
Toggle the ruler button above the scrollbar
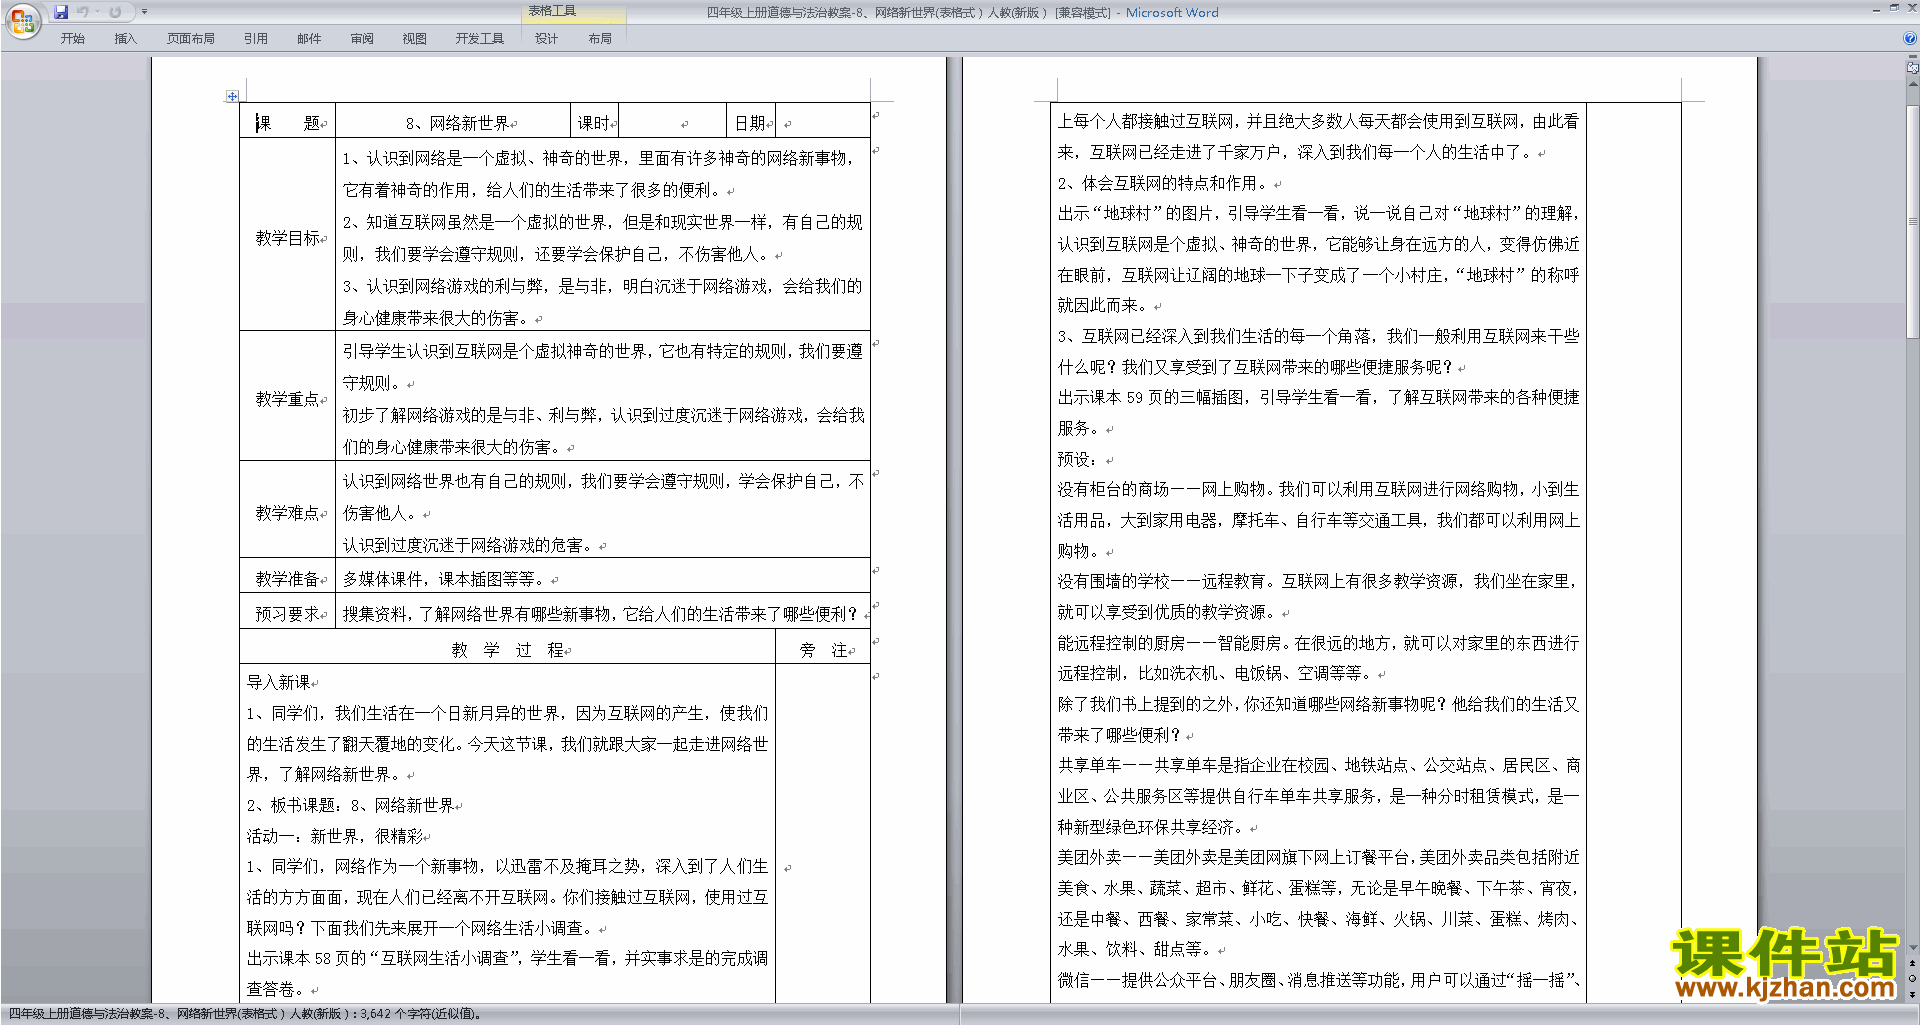(1913, 68)
